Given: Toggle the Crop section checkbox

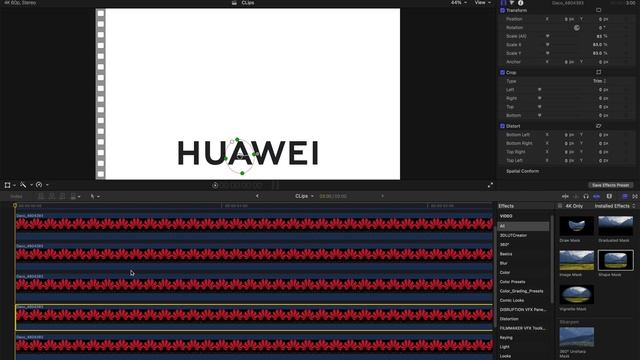Looking at the screenshot, I should click(x=502, y=72).
